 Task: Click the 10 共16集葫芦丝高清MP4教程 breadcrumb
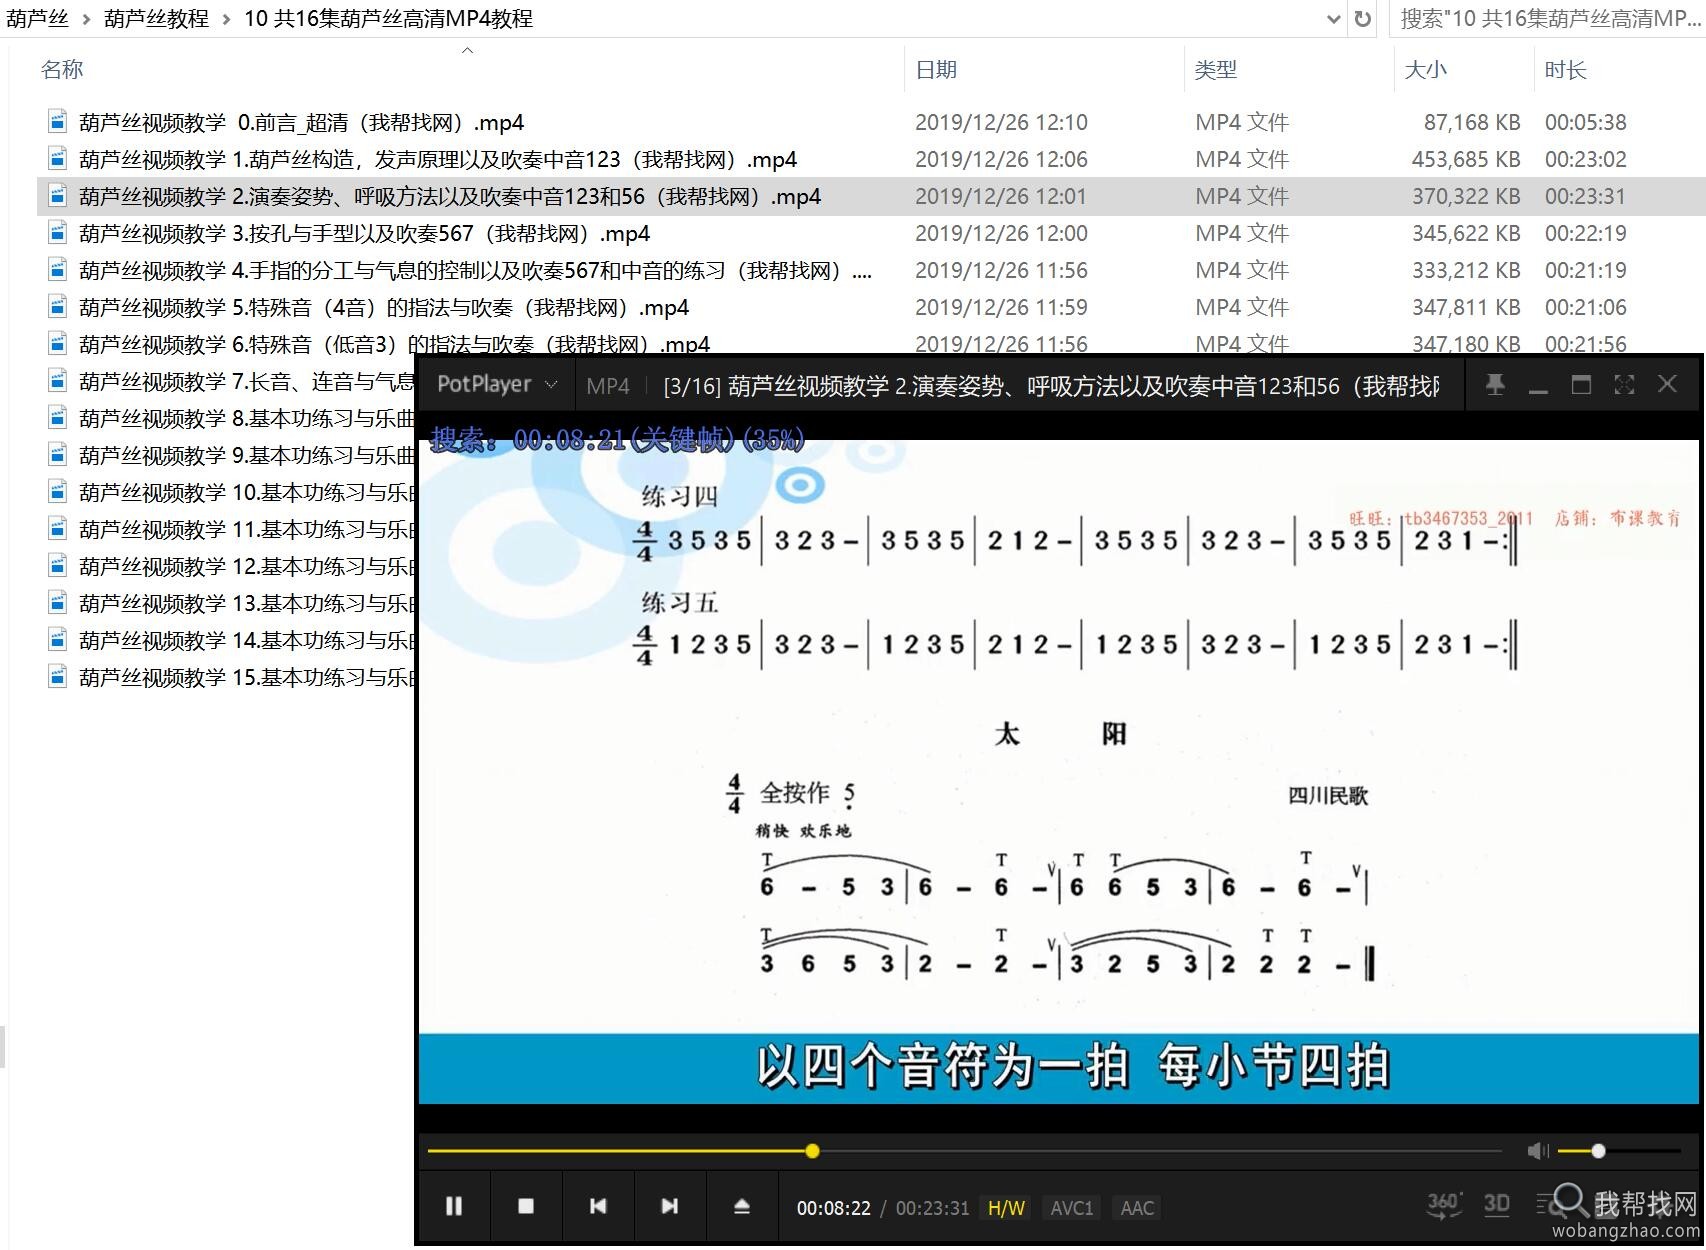(x=388, y=18)
